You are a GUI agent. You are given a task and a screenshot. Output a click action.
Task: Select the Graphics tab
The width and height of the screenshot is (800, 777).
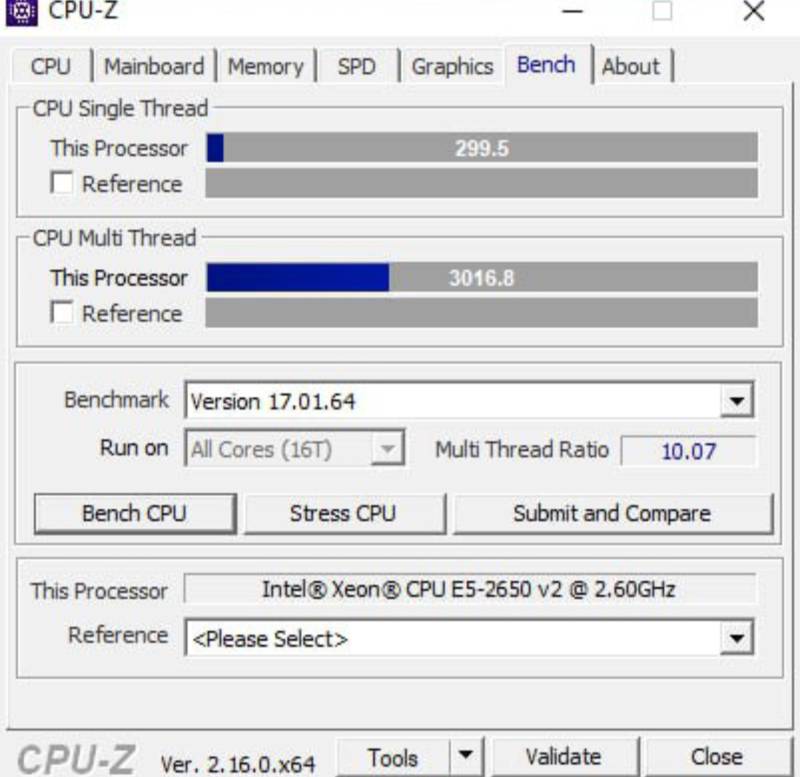click(453, 66)
